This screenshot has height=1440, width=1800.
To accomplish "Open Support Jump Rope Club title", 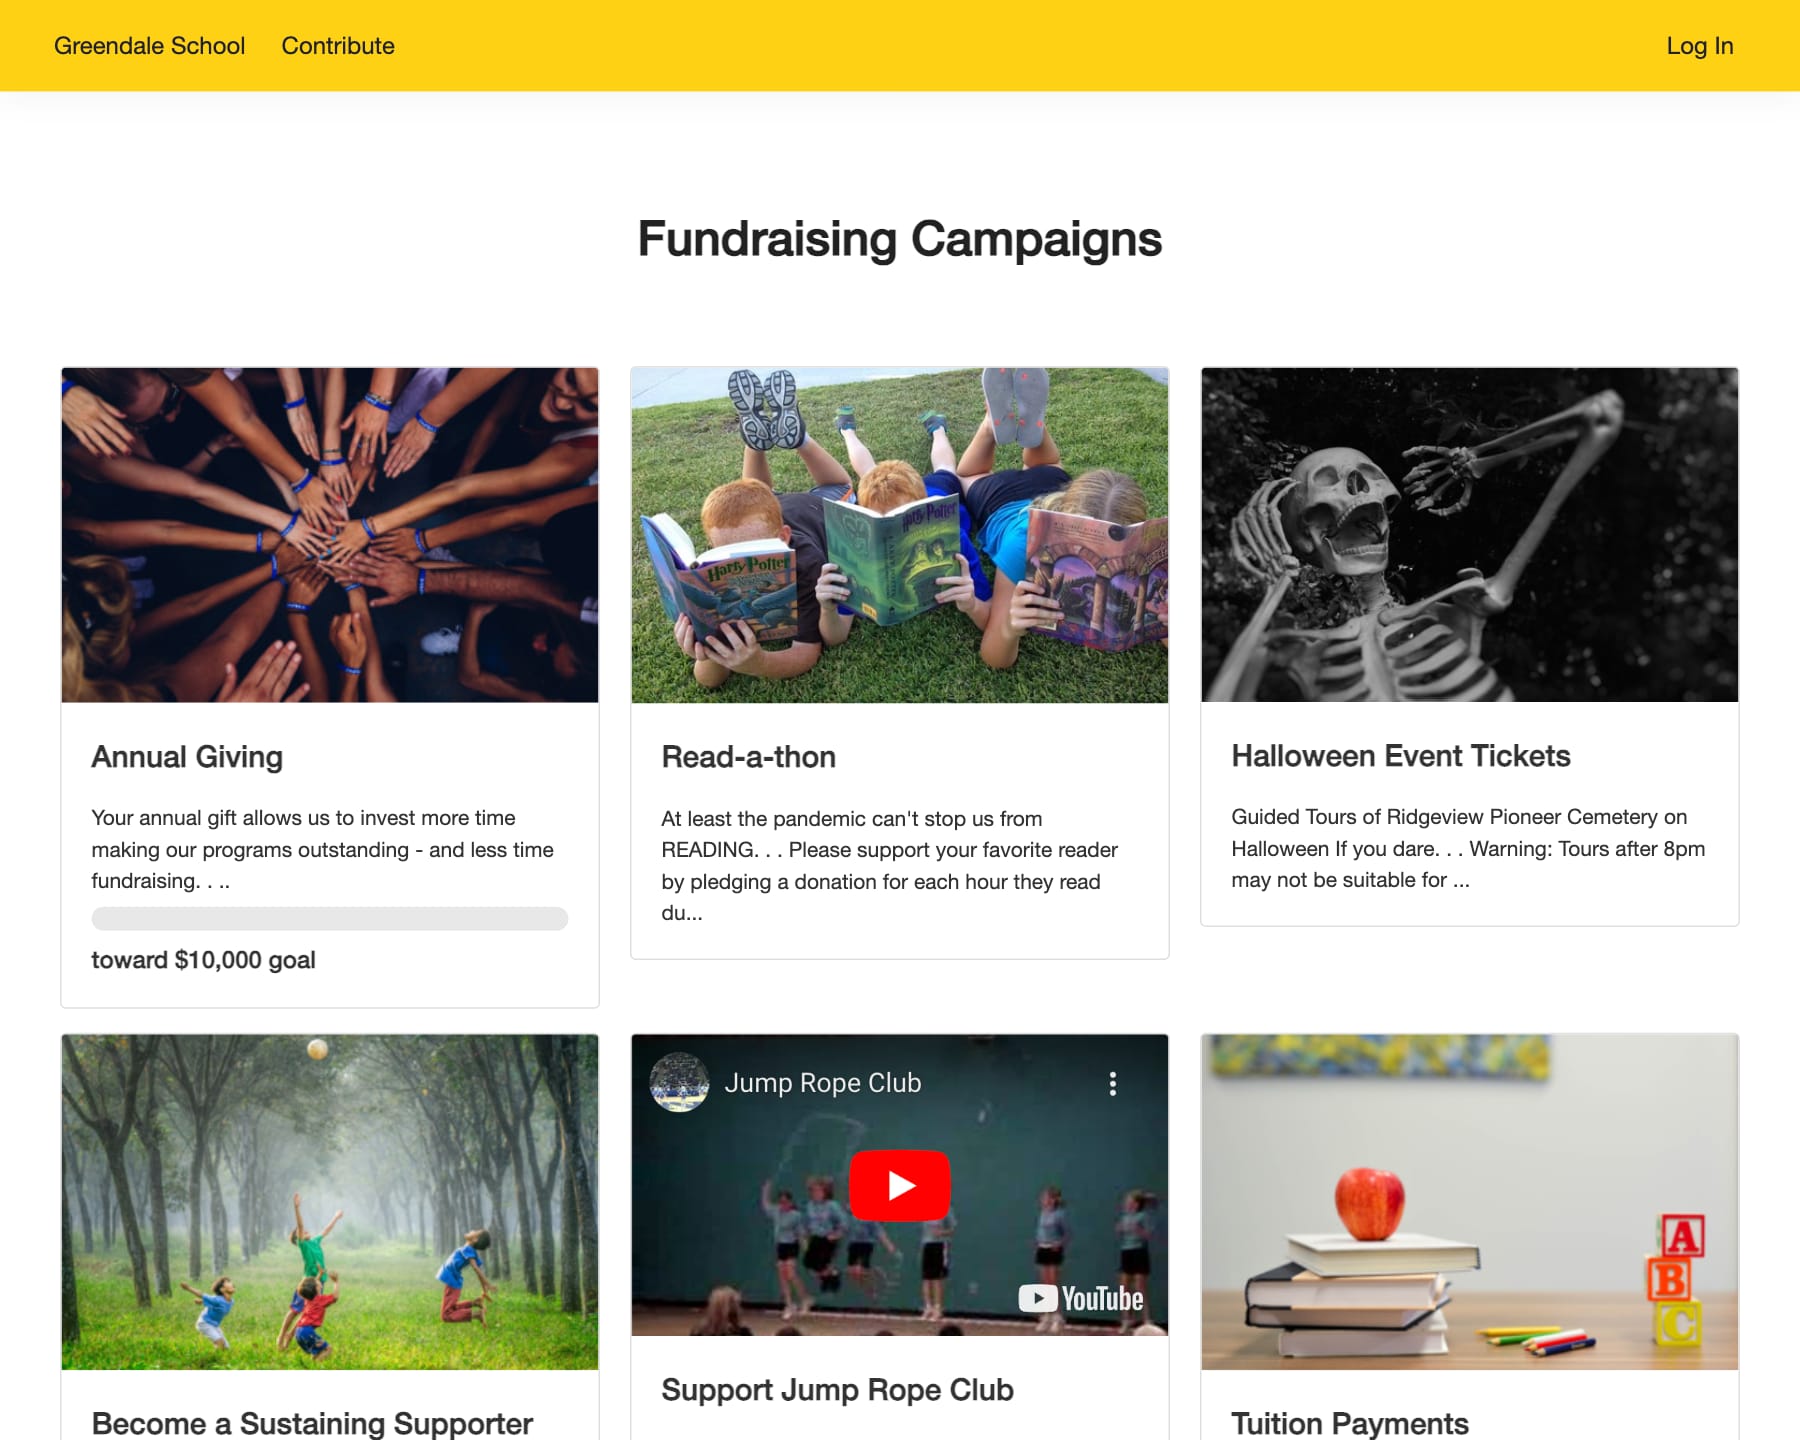I will click(x=837, y=1390).
